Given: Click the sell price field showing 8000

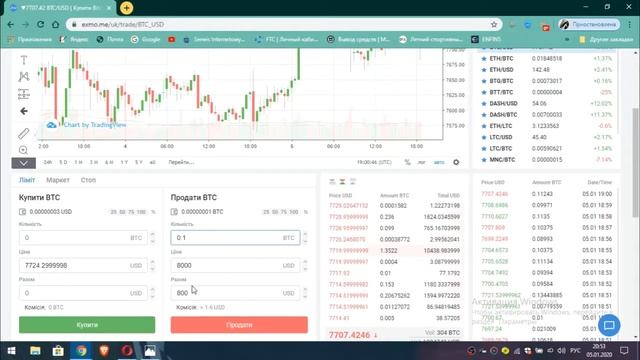Looking at the screenshot, I should point(235,265).
